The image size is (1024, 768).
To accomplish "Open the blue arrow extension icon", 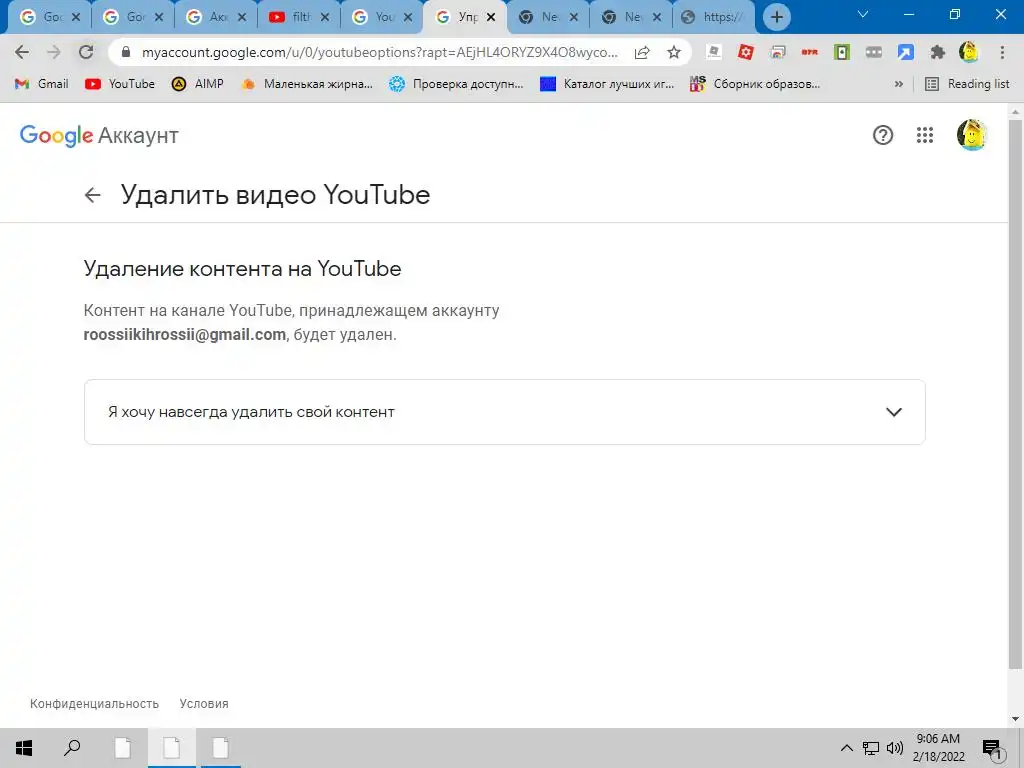I will (906, 52).
